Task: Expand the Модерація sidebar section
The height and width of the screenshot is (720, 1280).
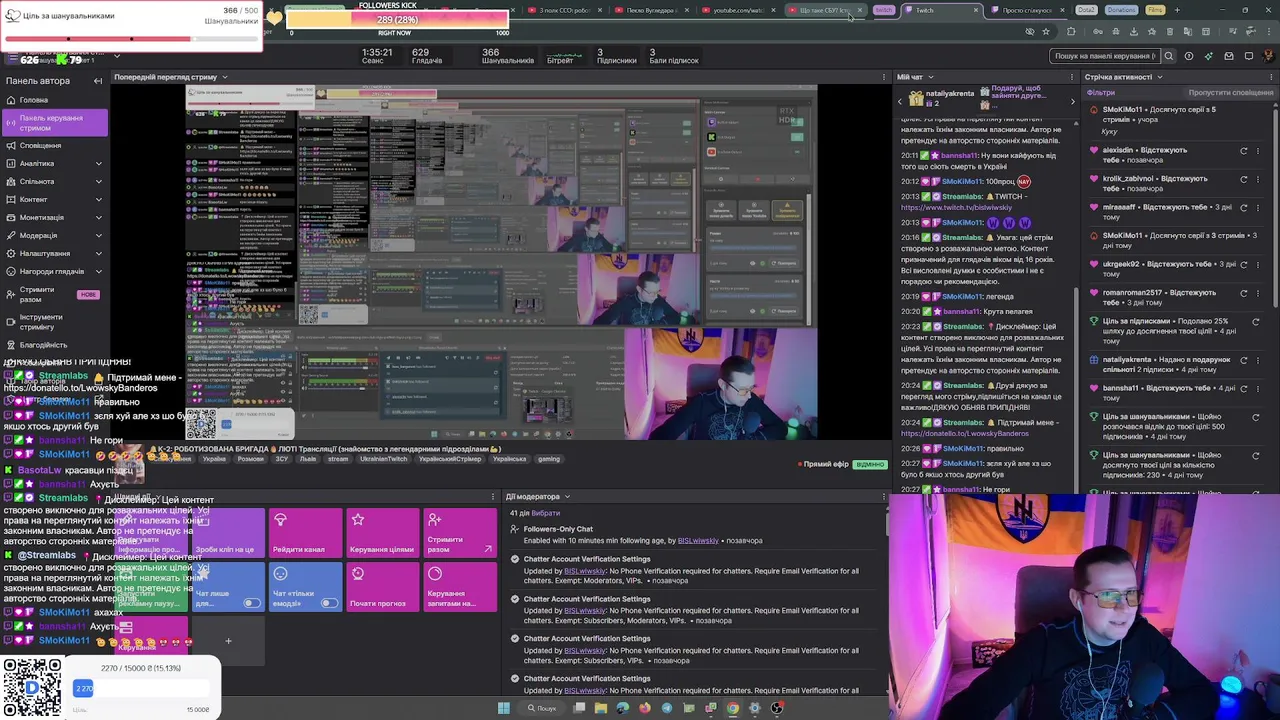Action: pyautogui.click(x=98, y=235)
